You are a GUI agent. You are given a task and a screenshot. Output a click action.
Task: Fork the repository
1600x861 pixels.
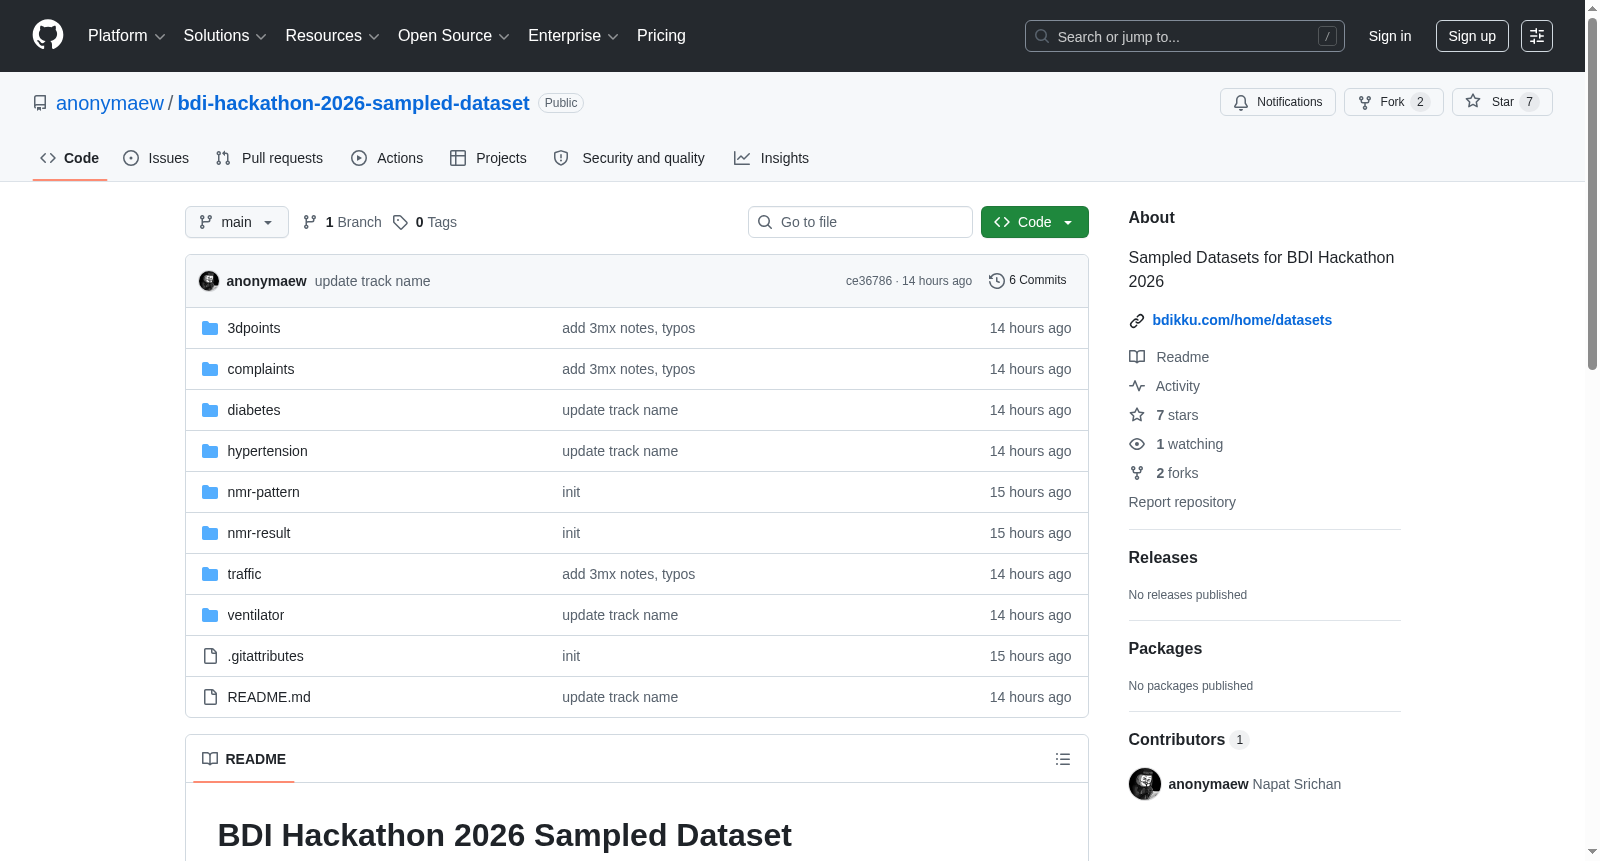(x=1394, y=102)
